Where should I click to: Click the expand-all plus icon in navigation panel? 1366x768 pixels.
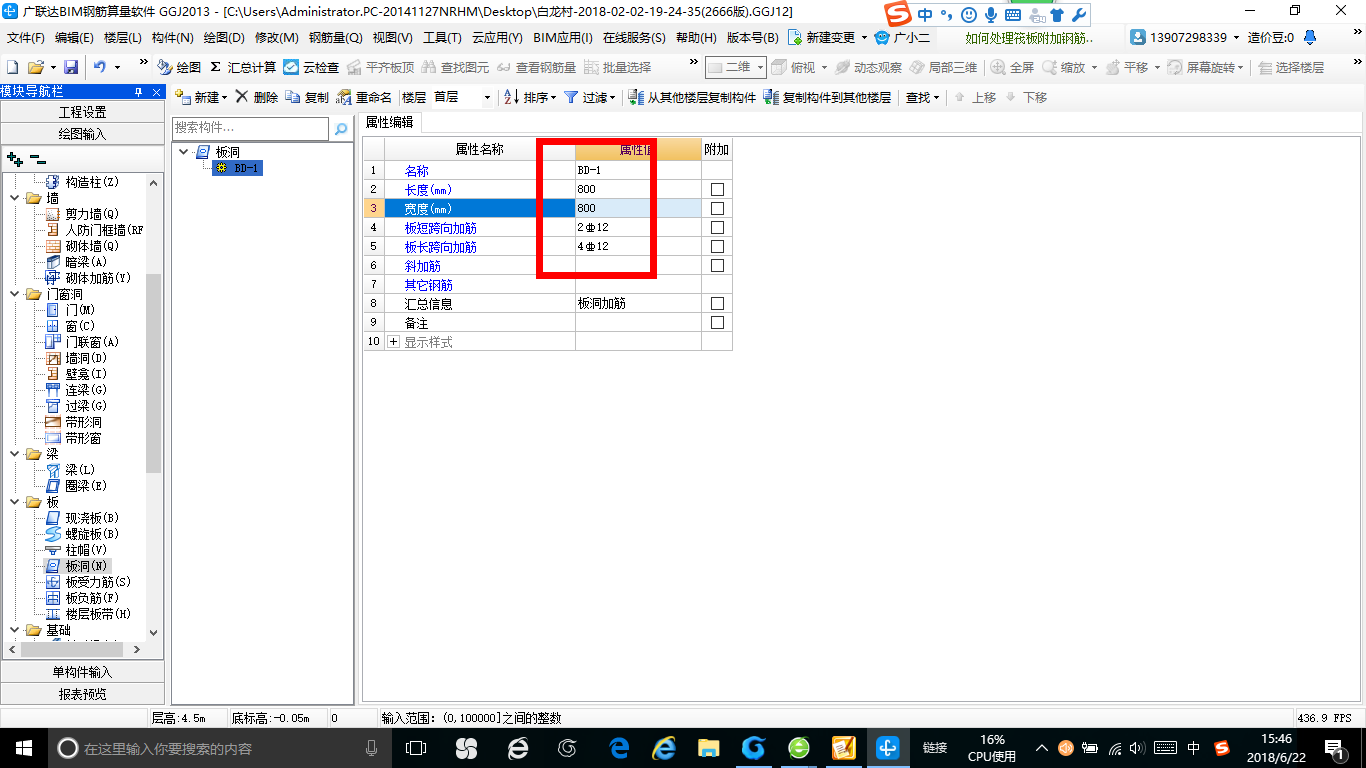(15, 158)
